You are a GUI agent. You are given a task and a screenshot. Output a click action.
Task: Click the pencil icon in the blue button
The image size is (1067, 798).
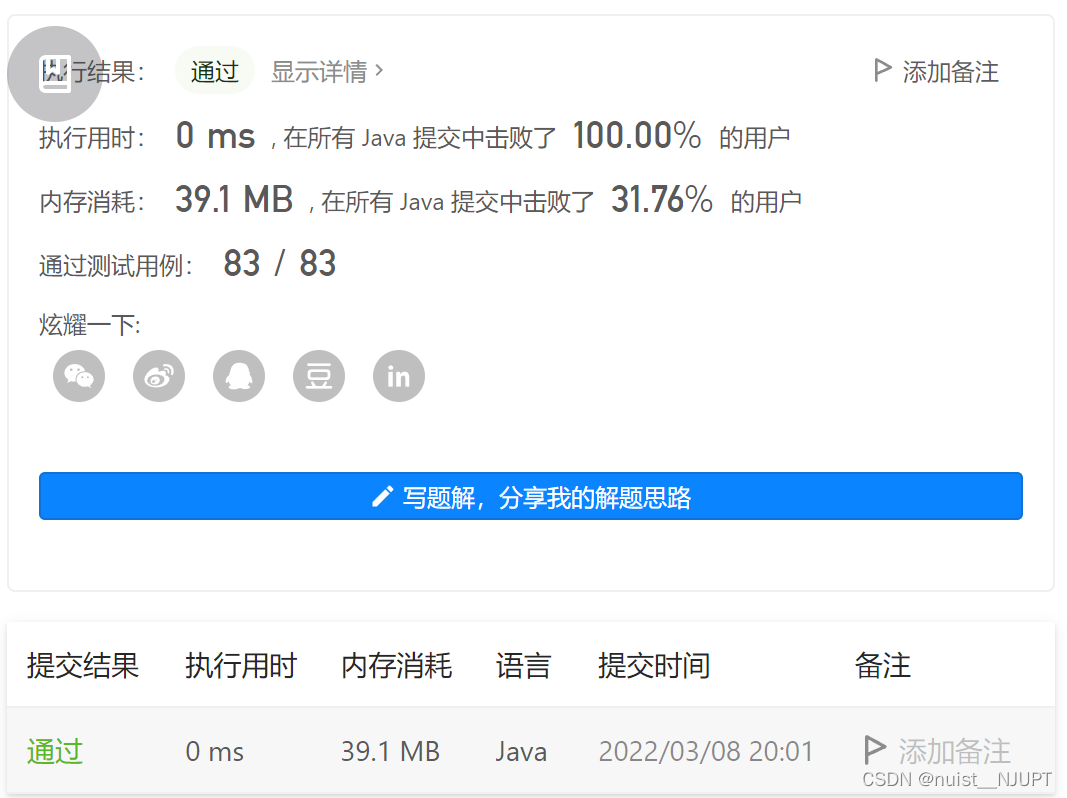[x=382, y=495]
